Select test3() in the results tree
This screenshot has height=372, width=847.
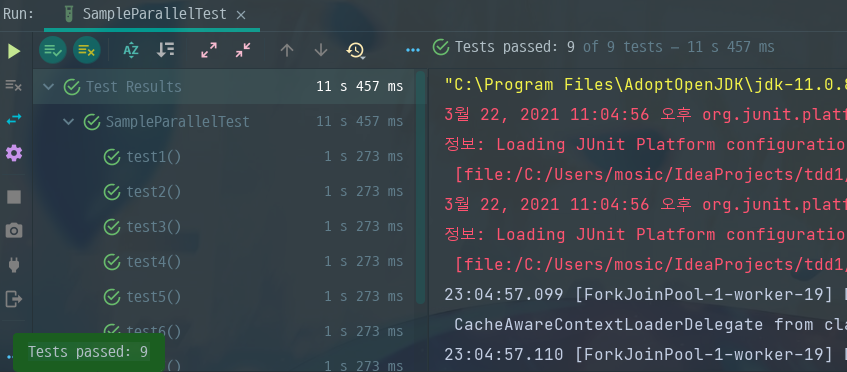pyautogui.click(x=153, y=227)
